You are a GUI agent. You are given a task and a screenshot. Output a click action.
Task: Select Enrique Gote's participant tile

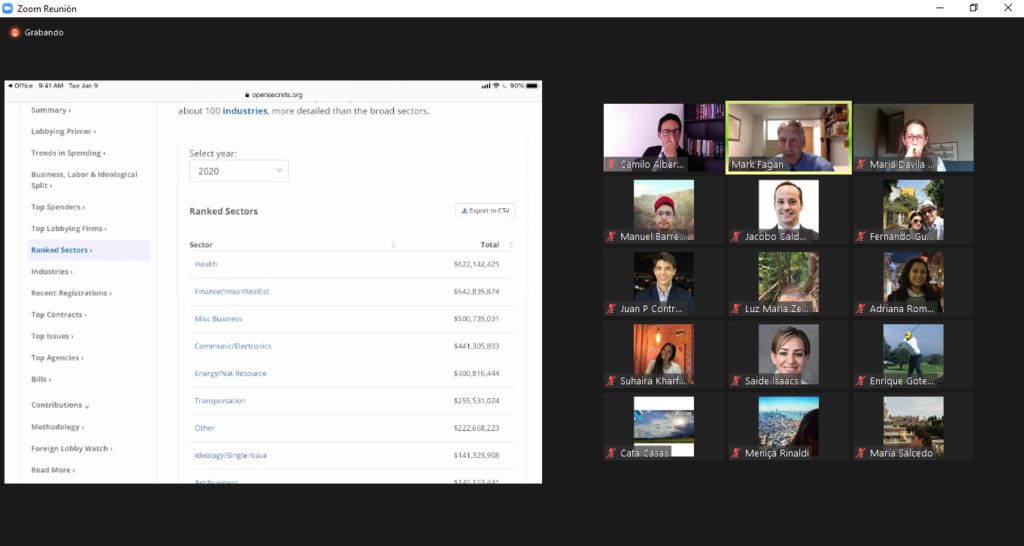913,355
